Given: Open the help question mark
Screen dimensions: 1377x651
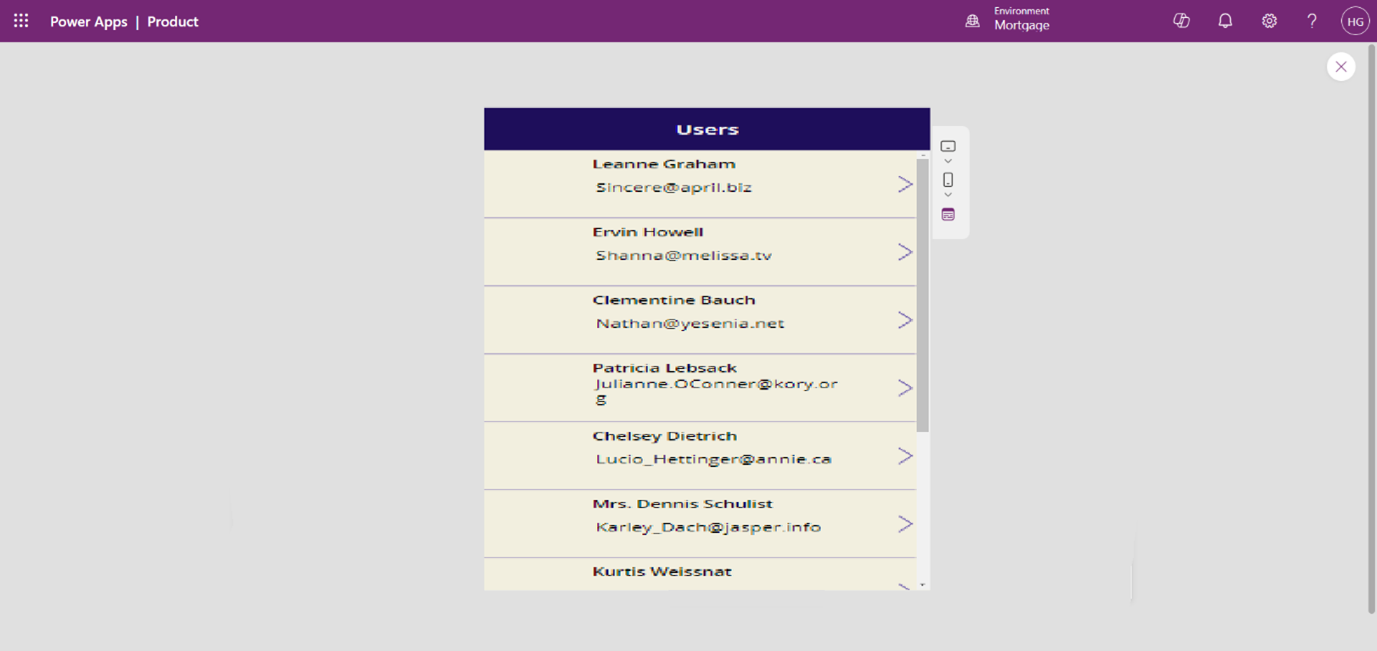Looking at the screenshot, I should [x=1312, y=21].
